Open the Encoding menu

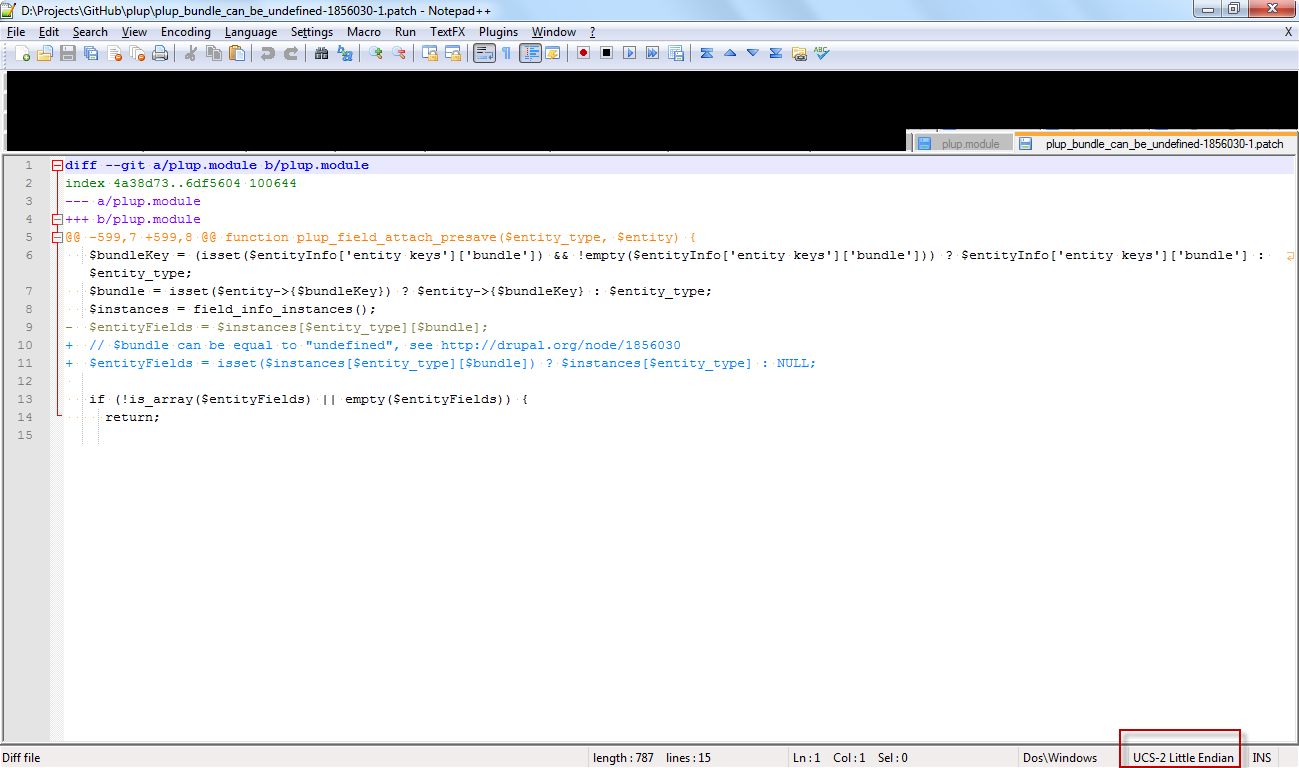pyautogui.click(x=186, y=32)
